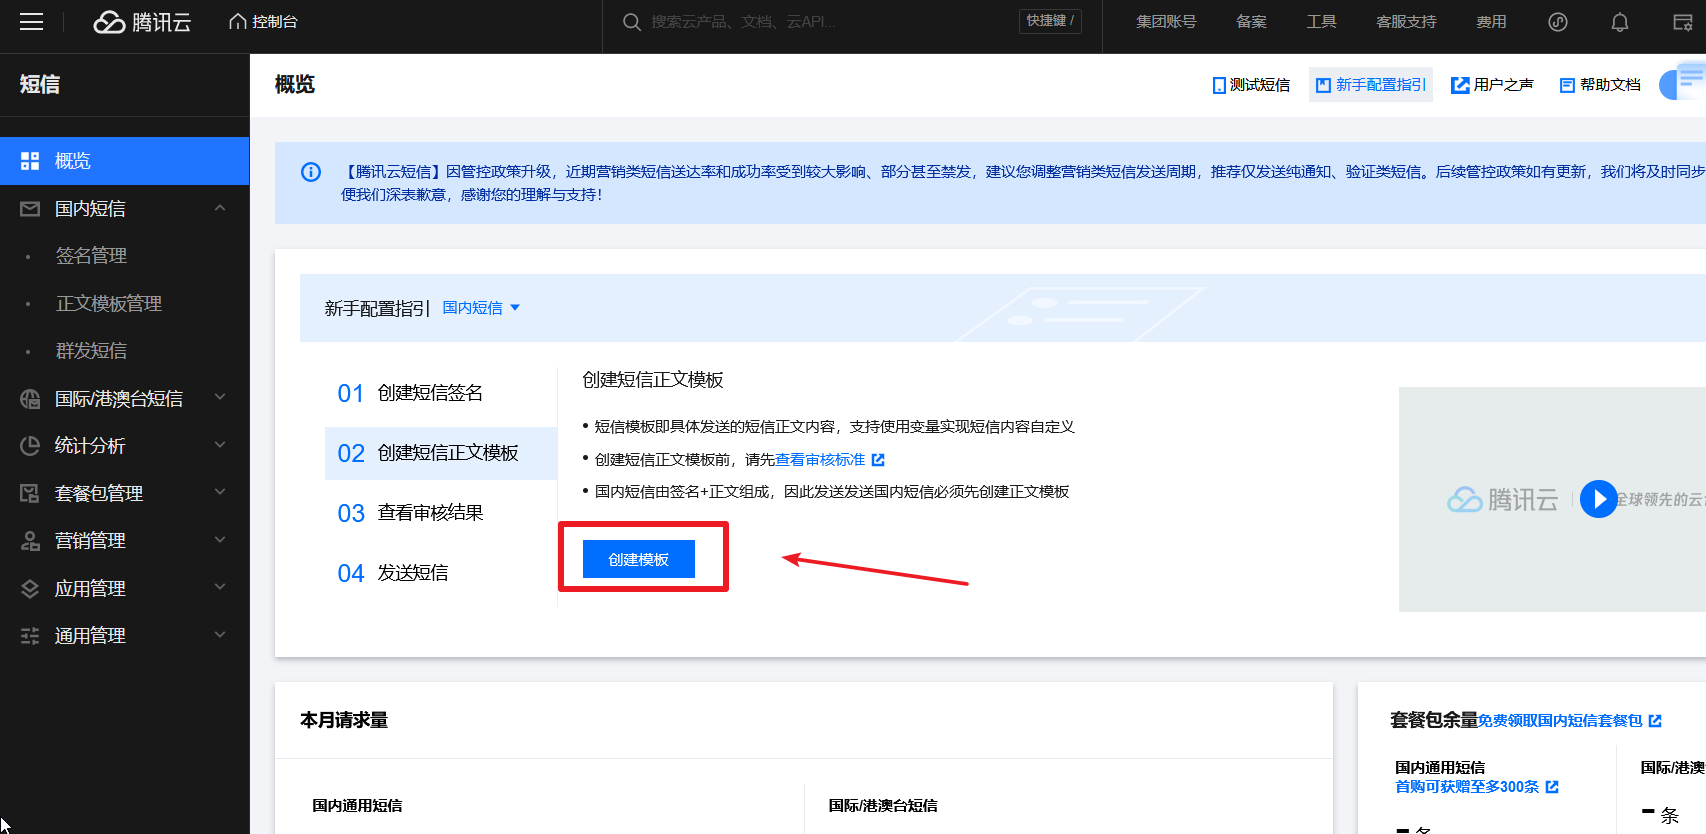Screen dimensions: 1706x834
Task: Open 客服支持 in top bar
Action: (1406, 22)
